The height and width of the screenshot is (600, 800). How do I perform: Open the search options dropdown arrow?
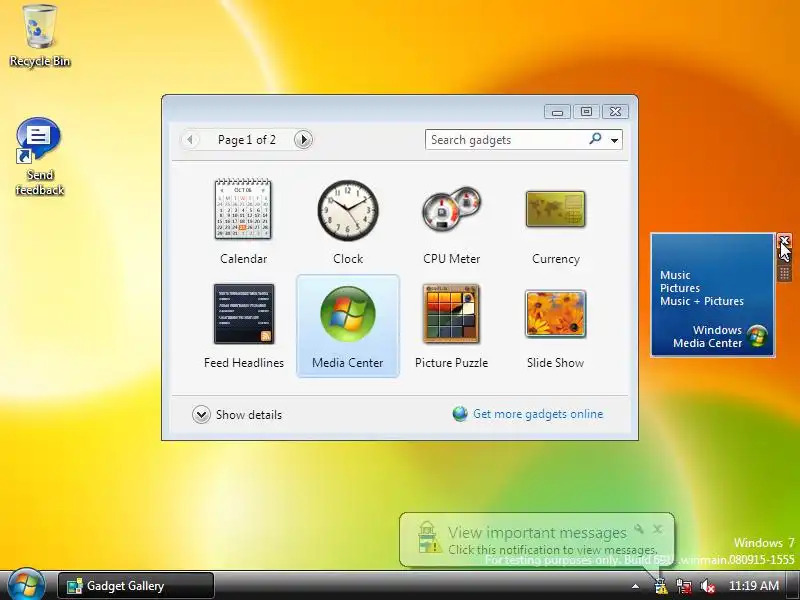615,140
